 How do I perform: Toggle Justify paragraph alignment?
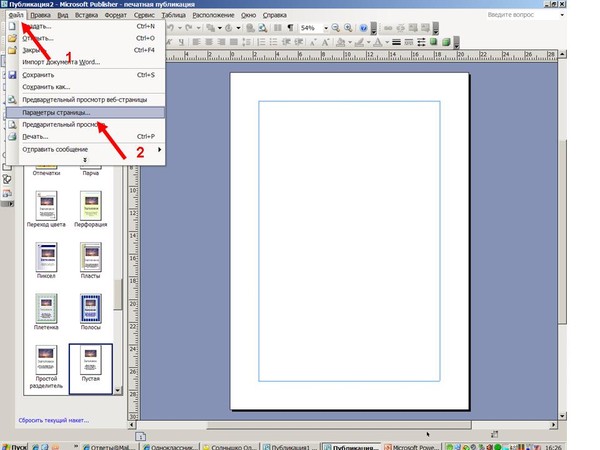[x=233, y=42]
